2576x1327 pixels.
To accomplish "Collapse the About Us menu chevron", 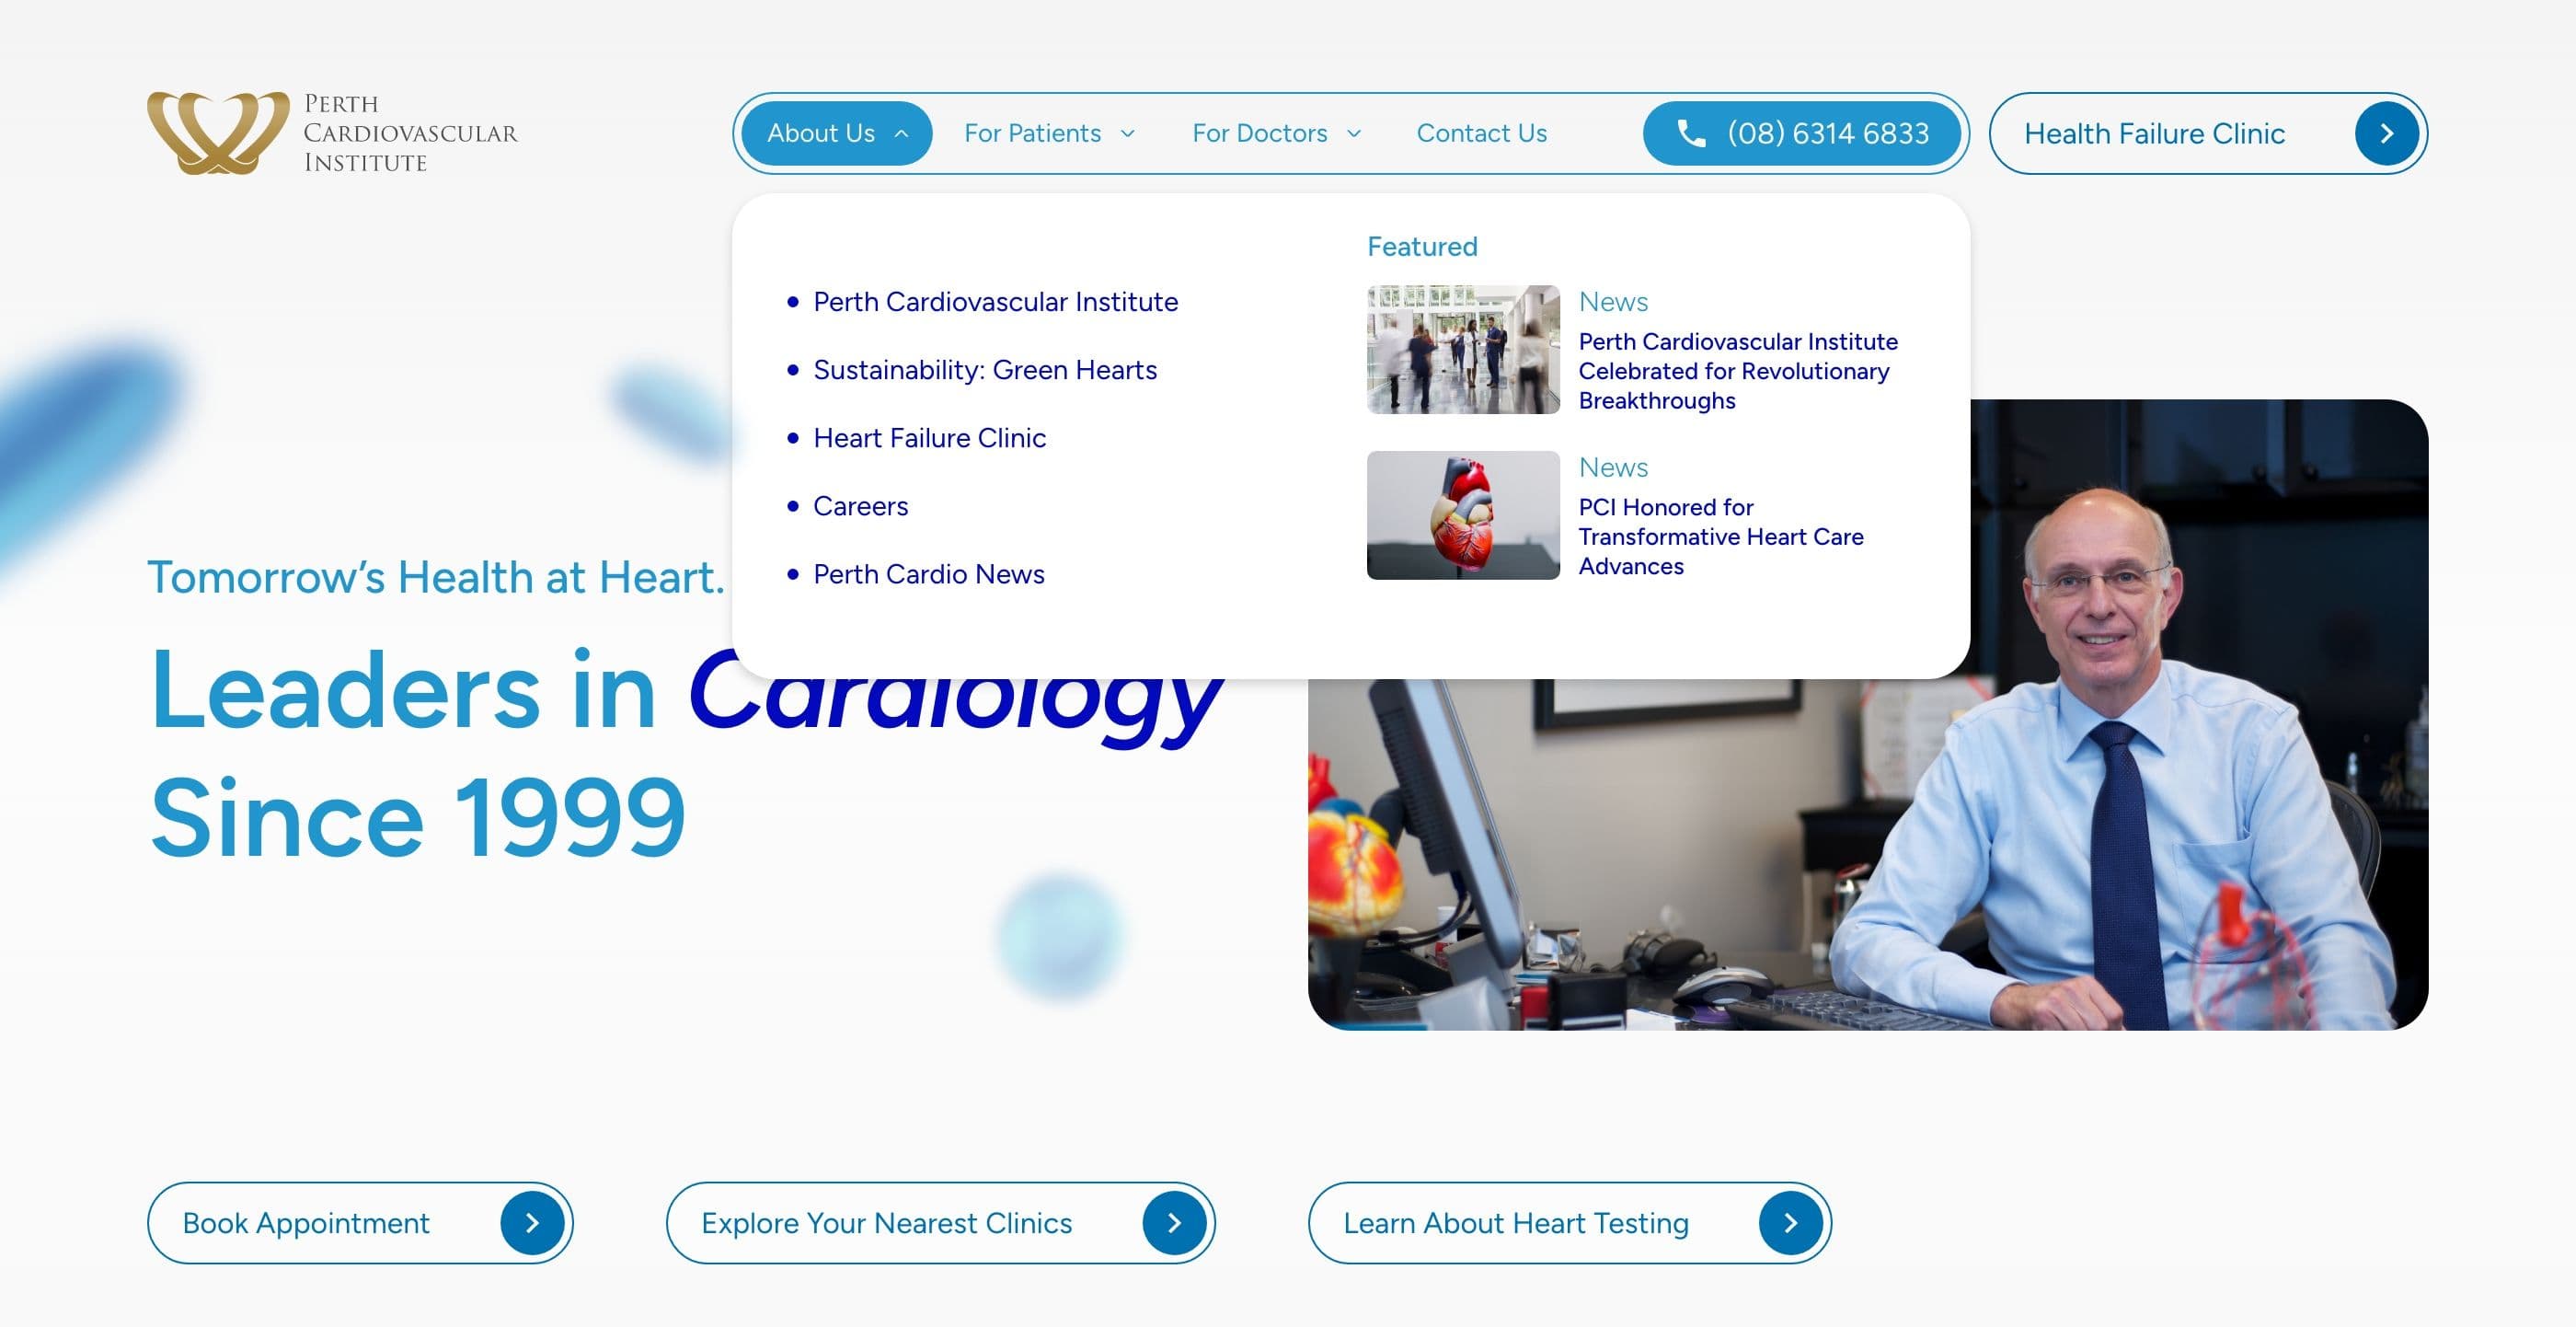I will click(x=901, y=133).
